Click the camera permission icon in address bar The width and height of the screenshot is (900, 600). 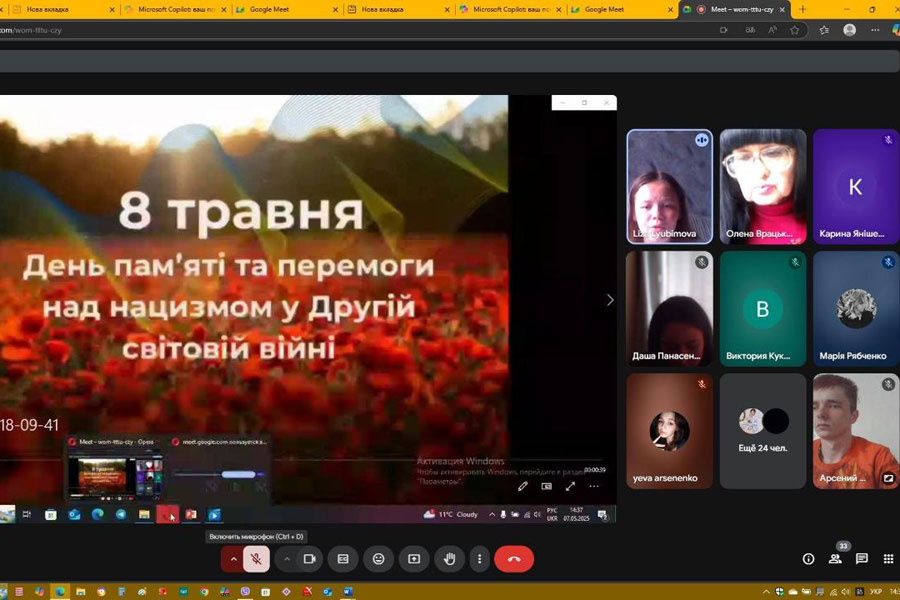(724, 30)
